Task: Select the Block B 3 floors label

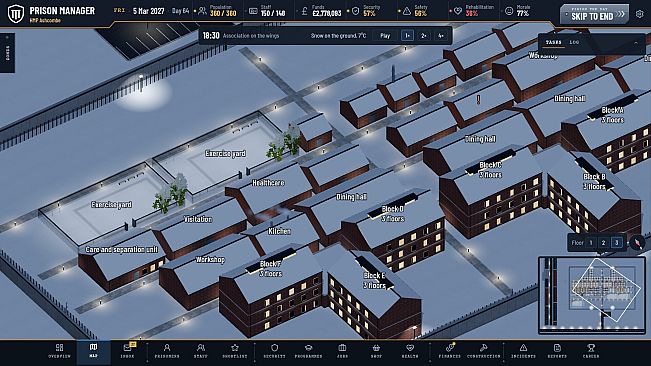Action: click(x=594, y=181)
